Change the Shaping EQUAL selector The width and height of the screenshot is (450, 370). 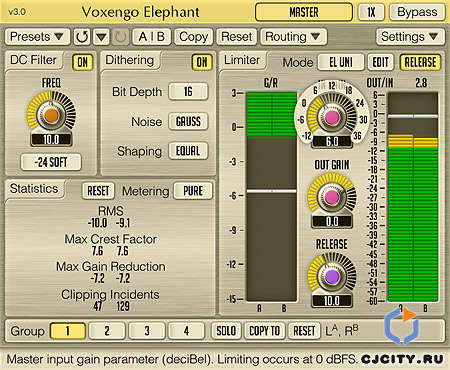pos(188,151)
